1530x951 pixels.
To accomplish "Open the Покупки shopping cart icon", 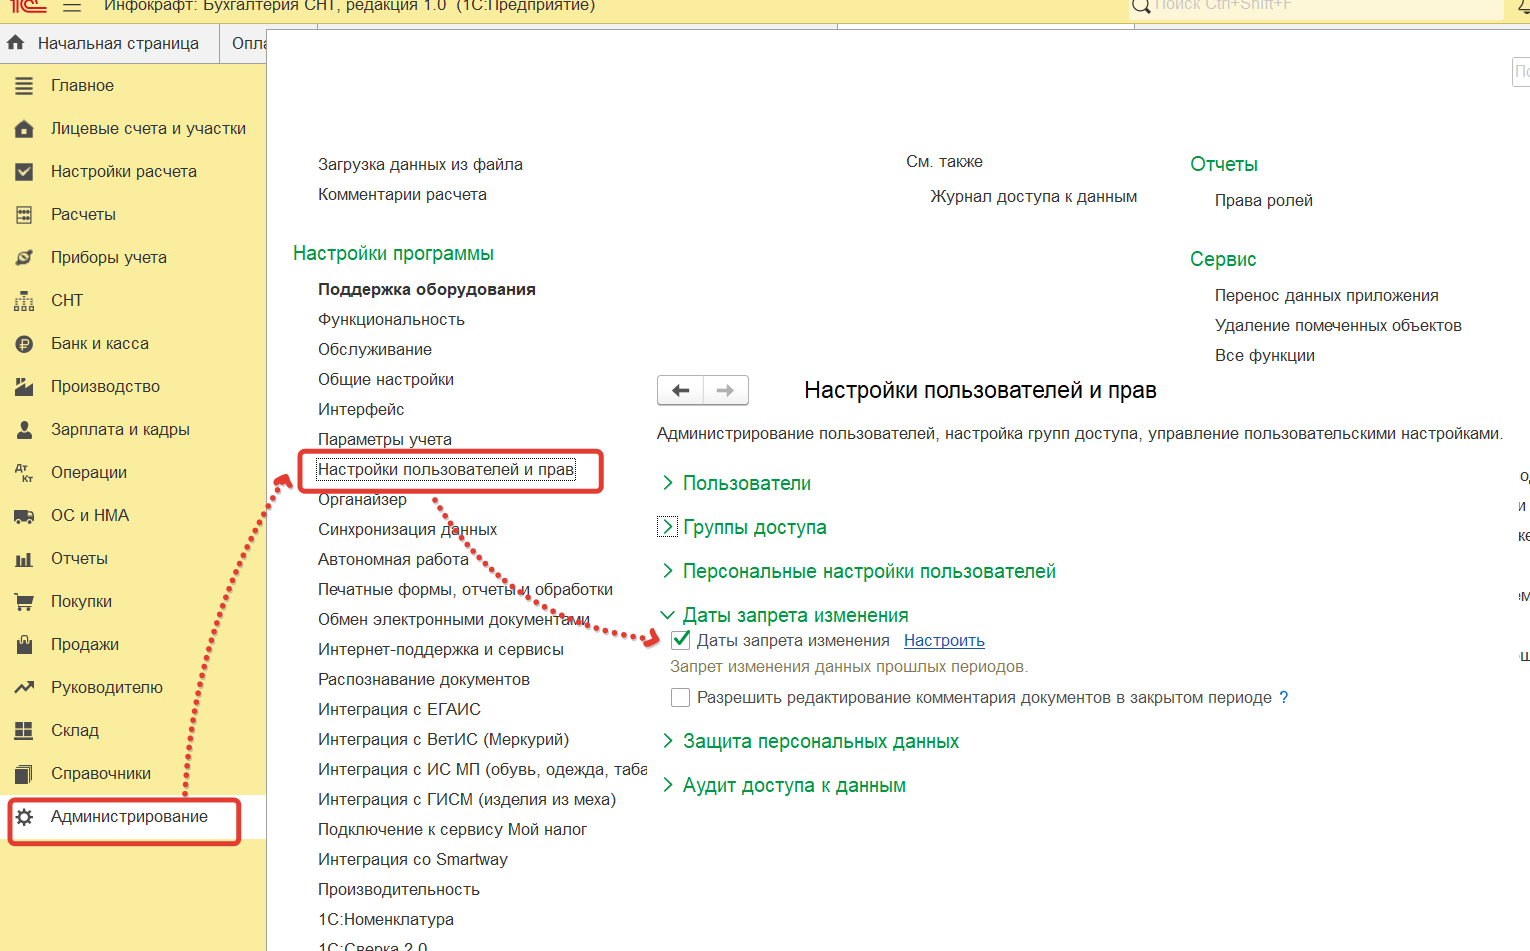I will pyautogui.click(x=24, y=602).
